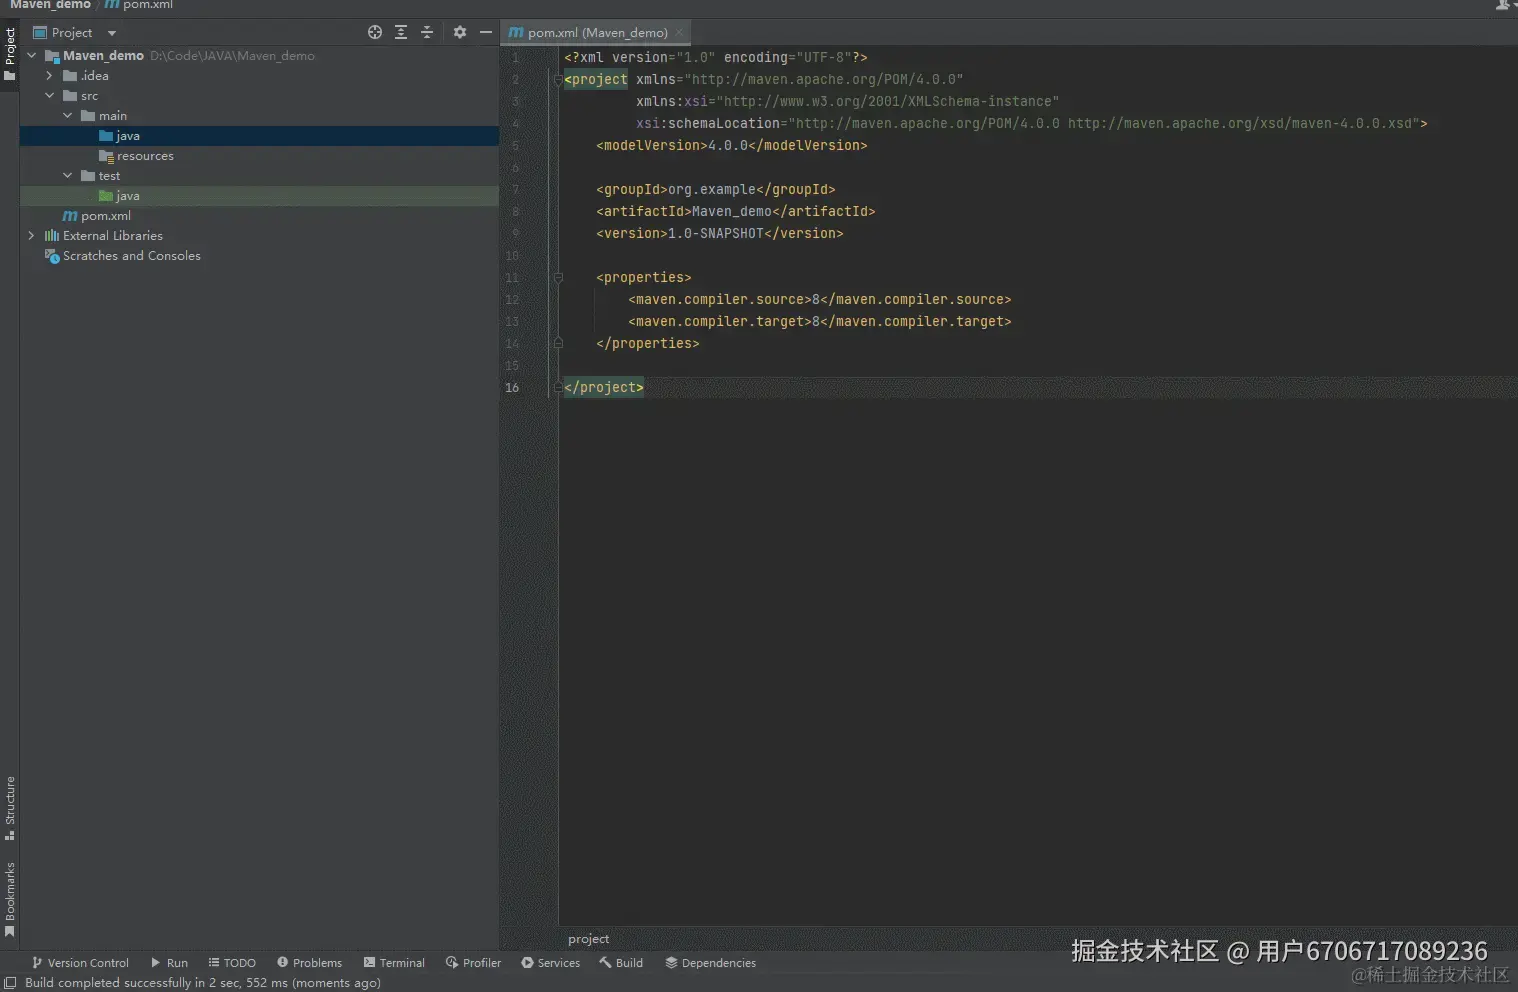Open the Dependencies tool window
The height and width of the screenshot is (992, 1518).
tap(710, 963)
